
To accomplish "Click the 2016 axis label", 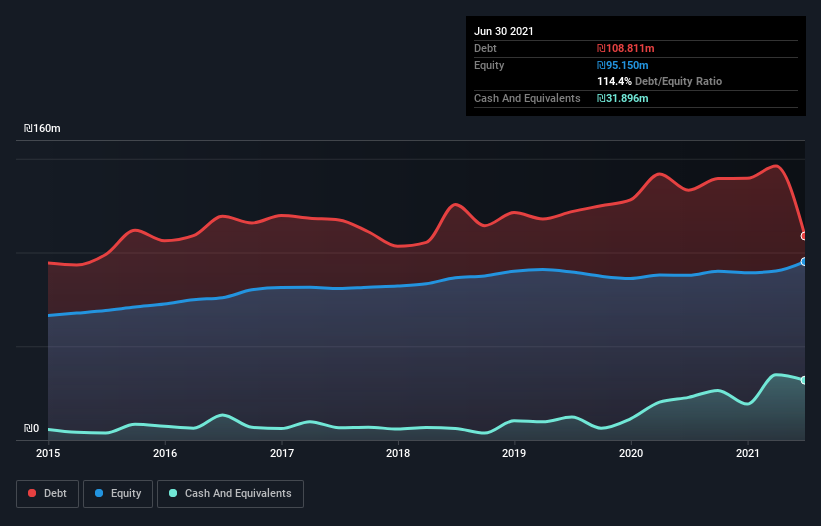I will coord(165,453).
